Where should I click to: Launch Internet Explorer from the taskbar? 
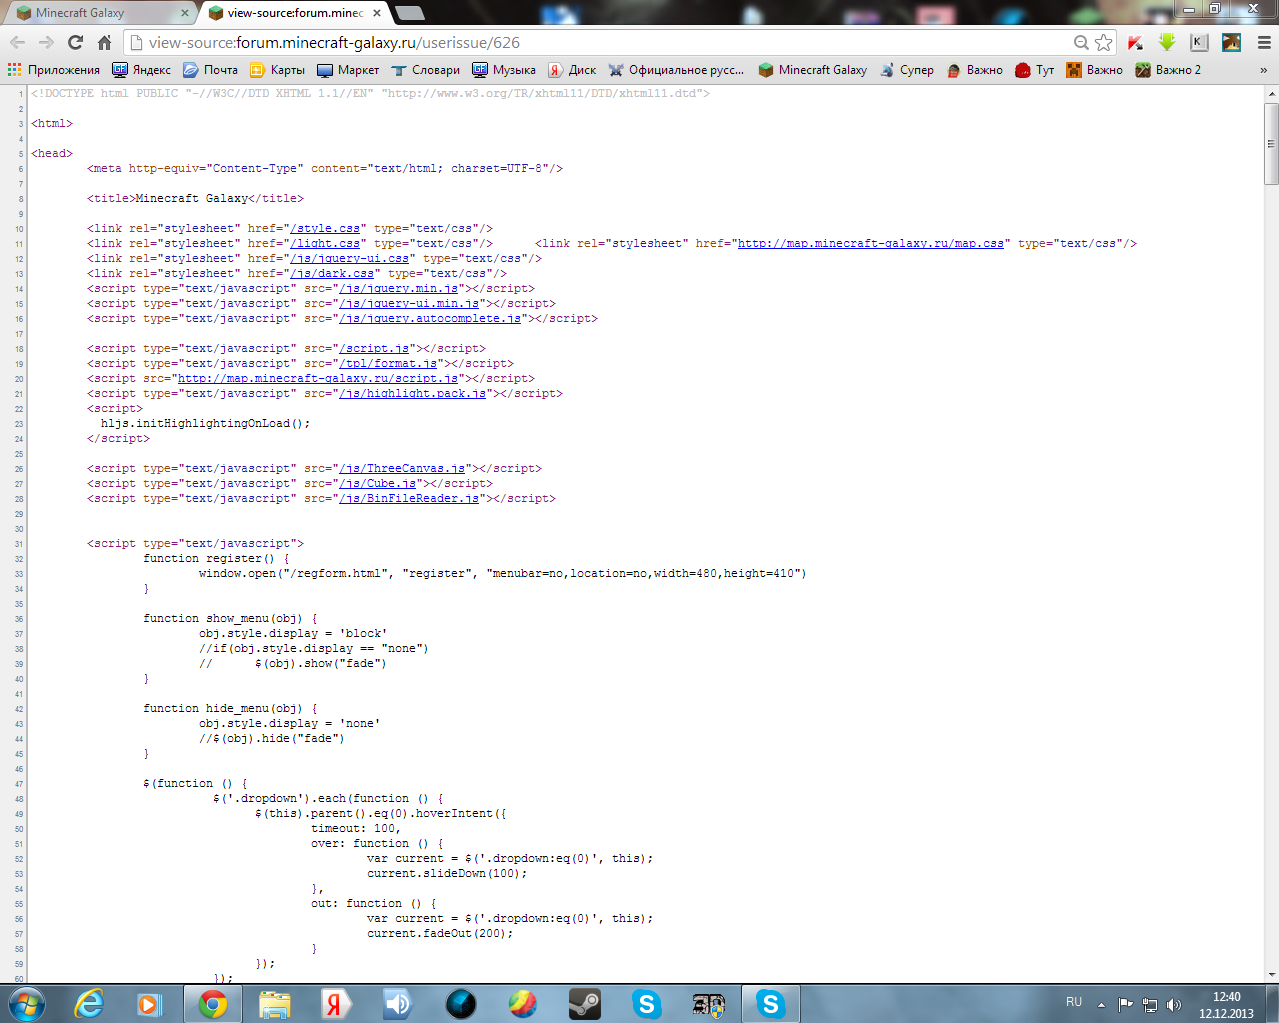pos(90,1004)
